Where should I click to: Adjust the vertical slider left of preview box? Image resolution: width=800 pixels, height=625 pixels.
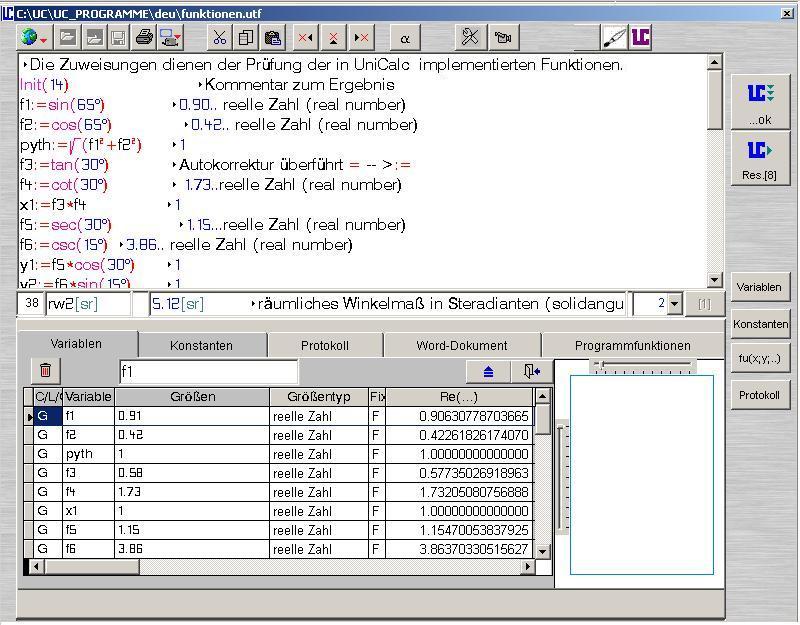click(x=562, y=477)
